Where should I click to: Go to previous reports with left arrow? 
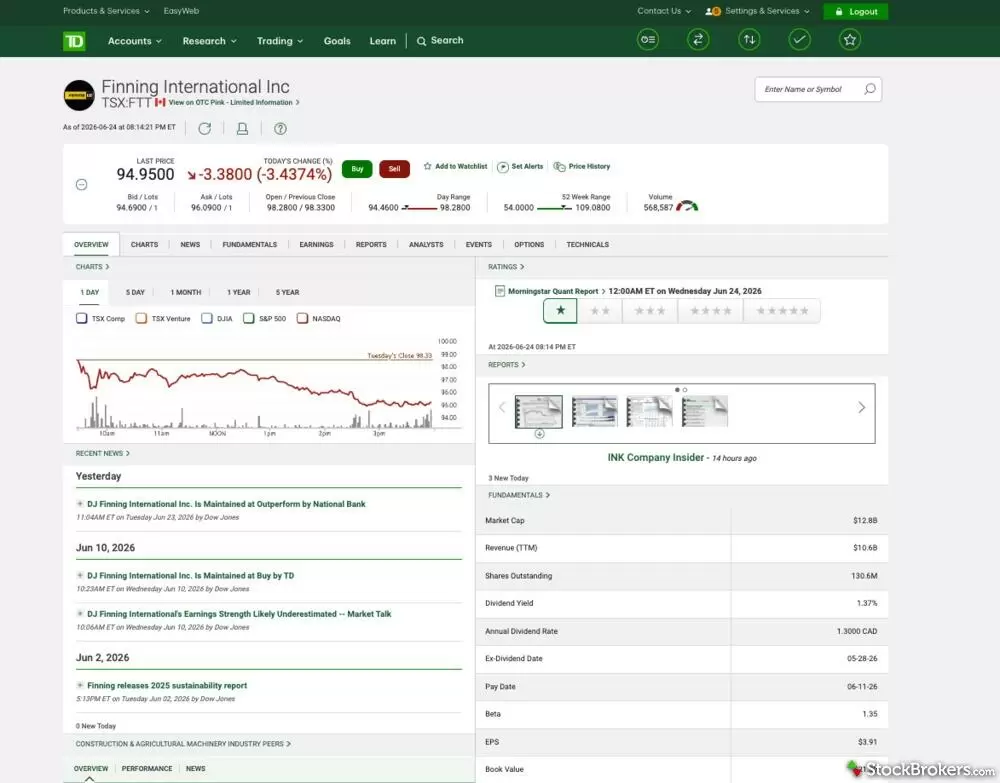pyautogui.click(x=502, y=407)
